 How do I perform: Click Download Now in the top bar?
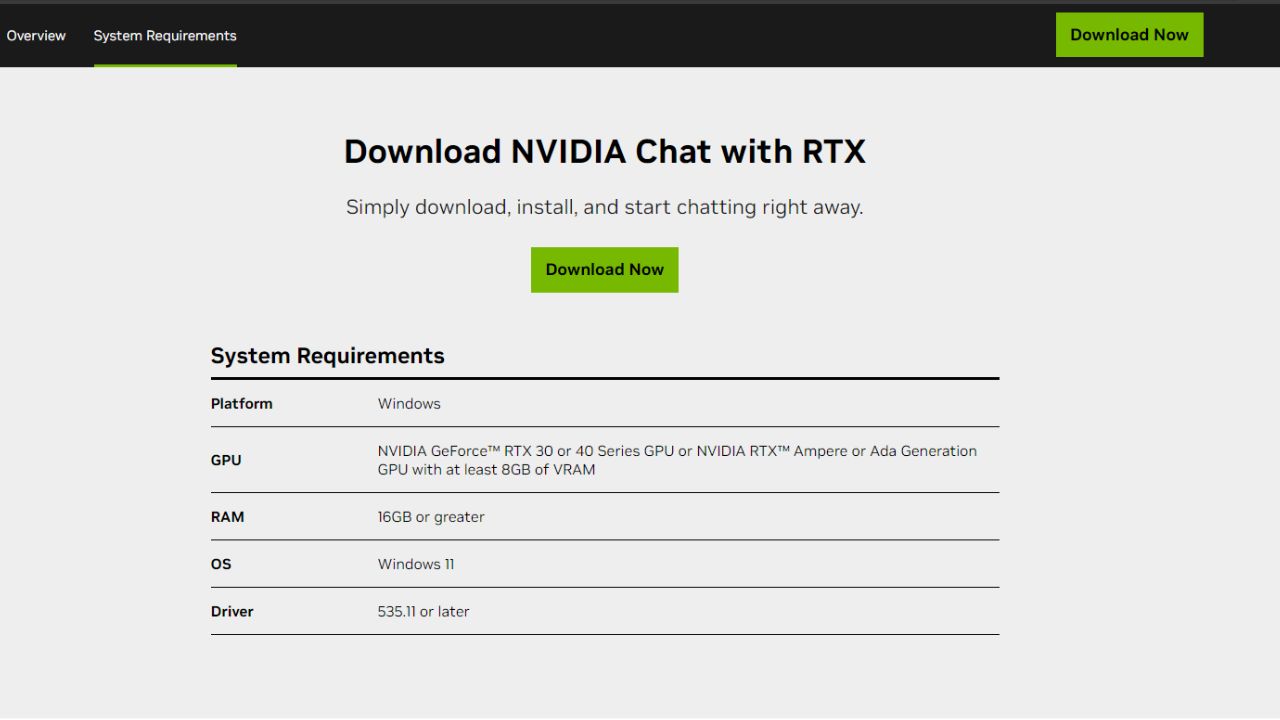tap(1129, 35)
